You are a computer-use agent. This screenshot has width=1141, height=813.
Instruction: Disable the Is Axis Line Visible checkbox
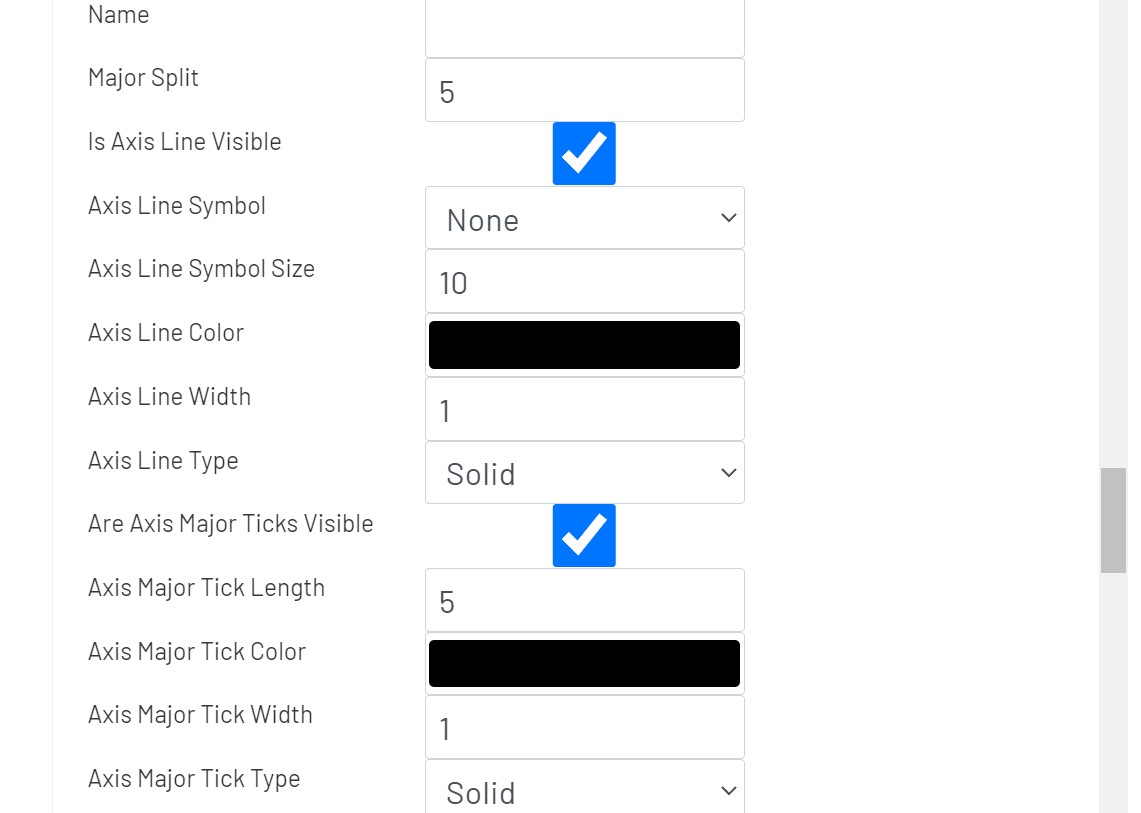pyautogui.click(x=584, y=153)
